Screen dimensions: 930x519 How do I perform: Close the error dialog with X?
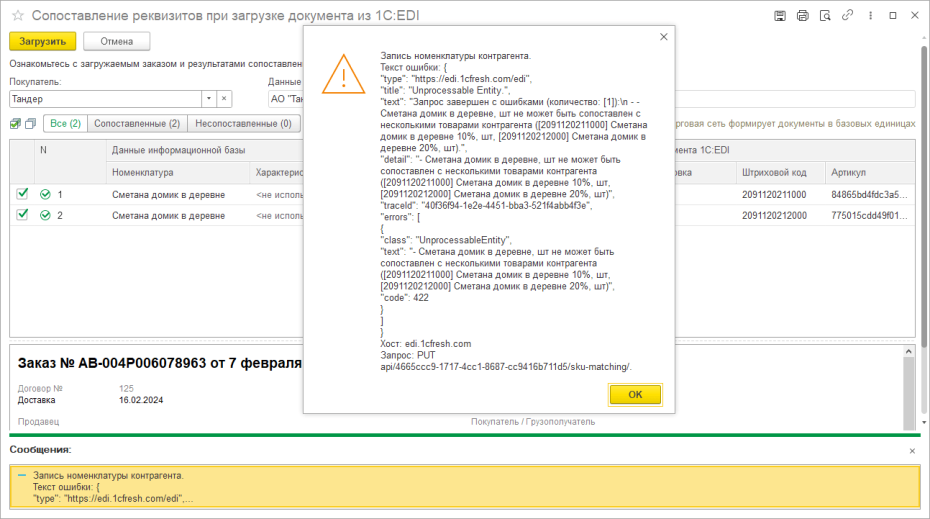click(x=664, y=37)
